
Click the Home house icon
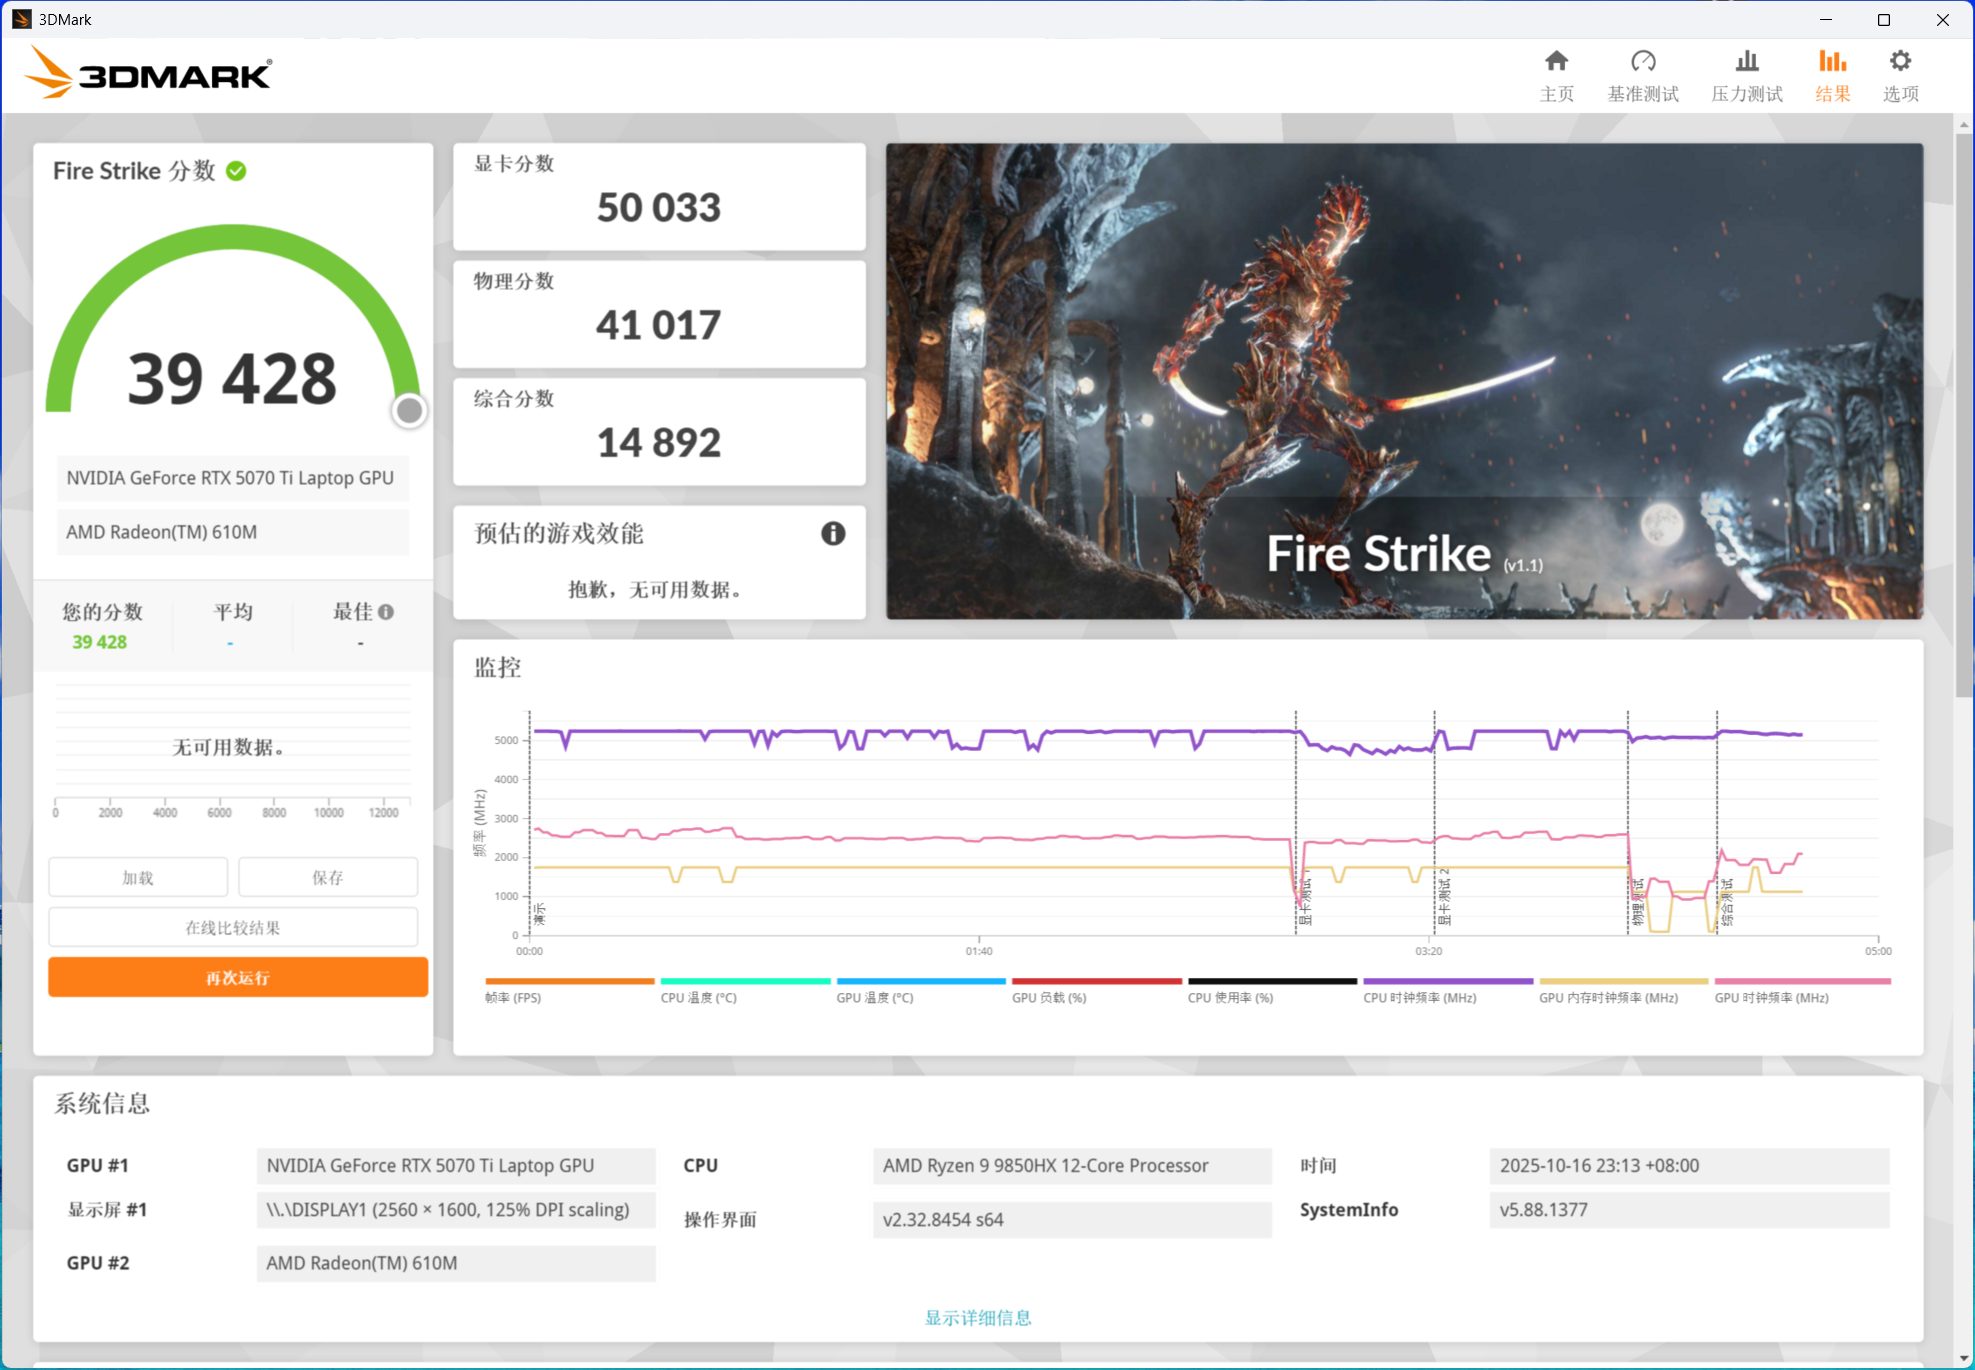pyautogui.click(x=1555, y=62)
